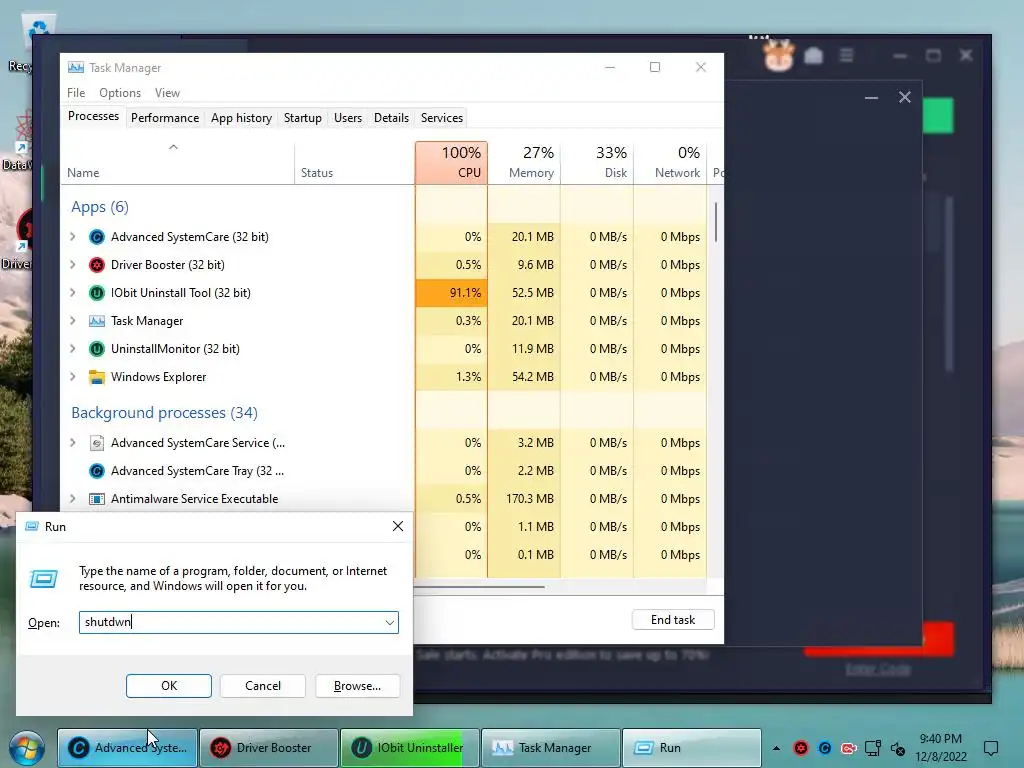Open the View menu in Task Manager
Viewport: 1024px width, 768px height.
point(167,93)
